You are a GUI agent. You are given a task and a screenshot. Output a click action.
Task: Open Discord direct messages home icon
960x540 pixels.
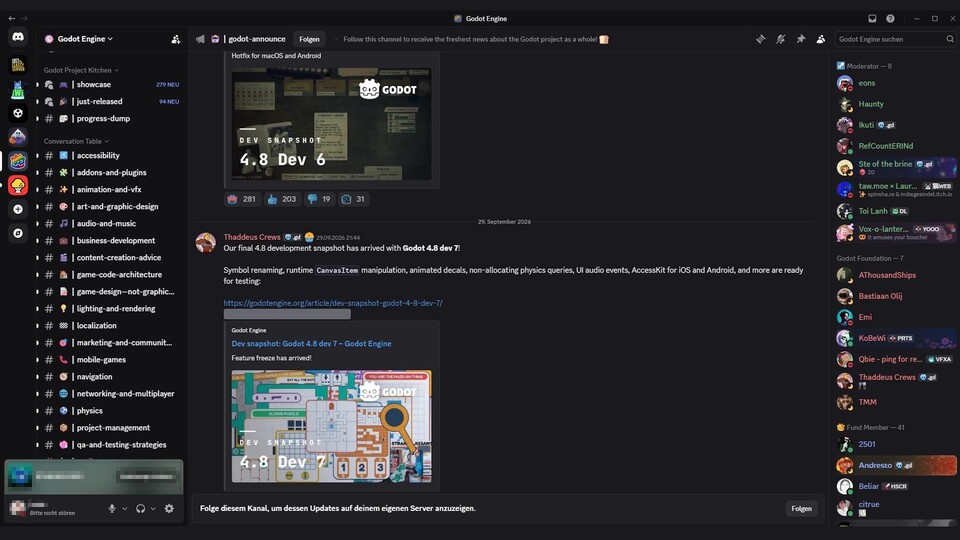(x=18, y=37)
